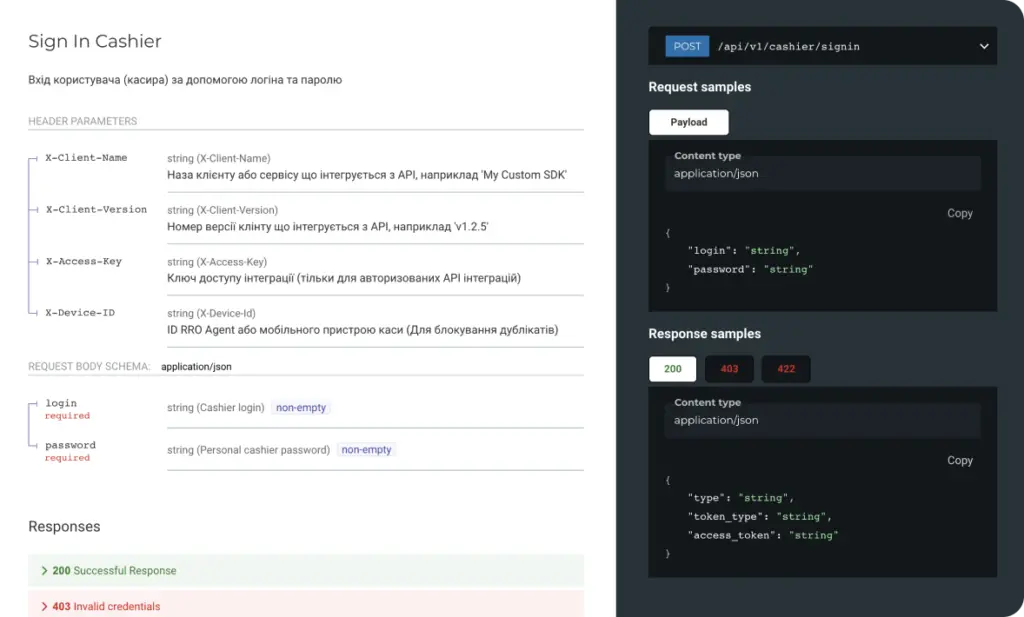
Task: Open the endpoint selector dropdown
Action: click(x=981, y=46)
